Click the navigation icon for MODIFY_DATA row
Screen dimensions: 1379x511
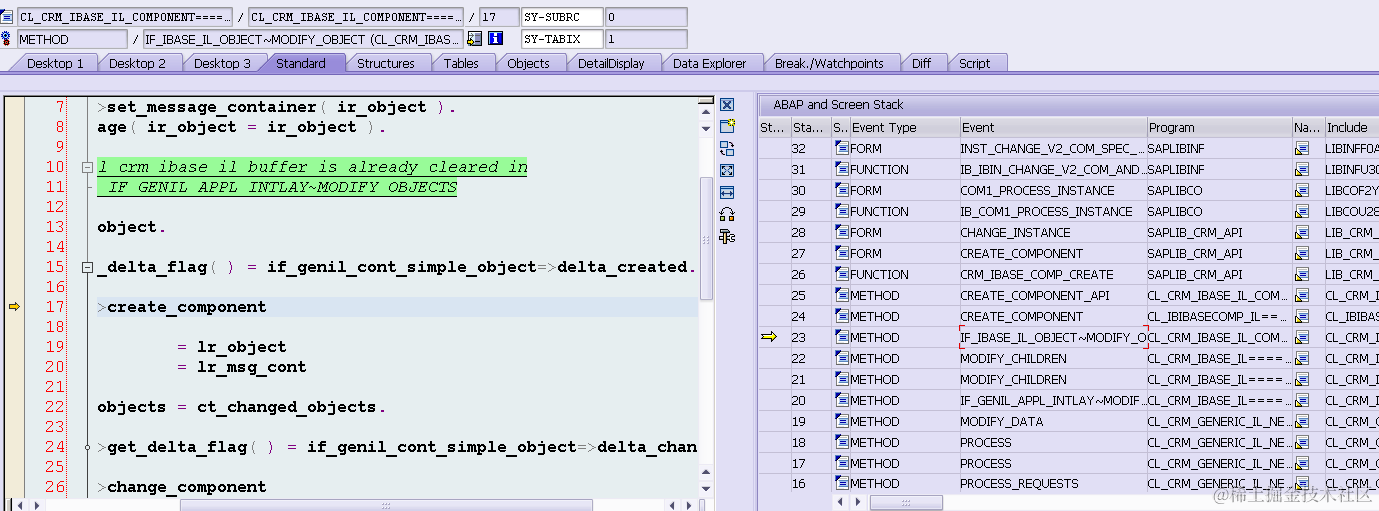point(1301,421)
